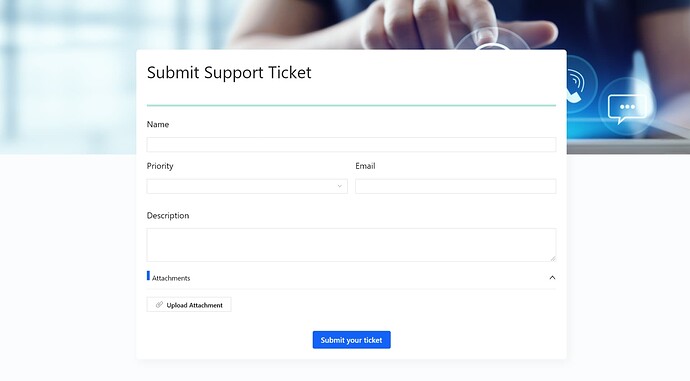This screenshot has width=690, height=381.
Task: Click the Submit Support Ticket heading
Action: [x=229, y=73]
